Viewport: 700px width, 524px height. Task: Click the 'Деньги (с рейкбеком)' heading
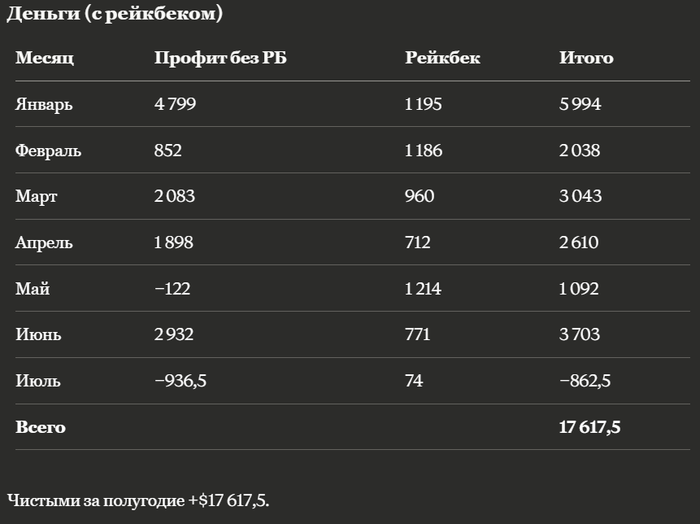[114, 14]
